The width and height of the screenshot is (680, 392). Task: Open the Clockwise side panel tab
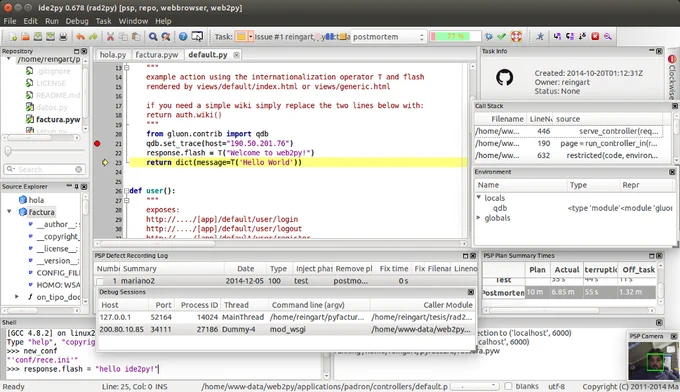click(x=672, y=77)
